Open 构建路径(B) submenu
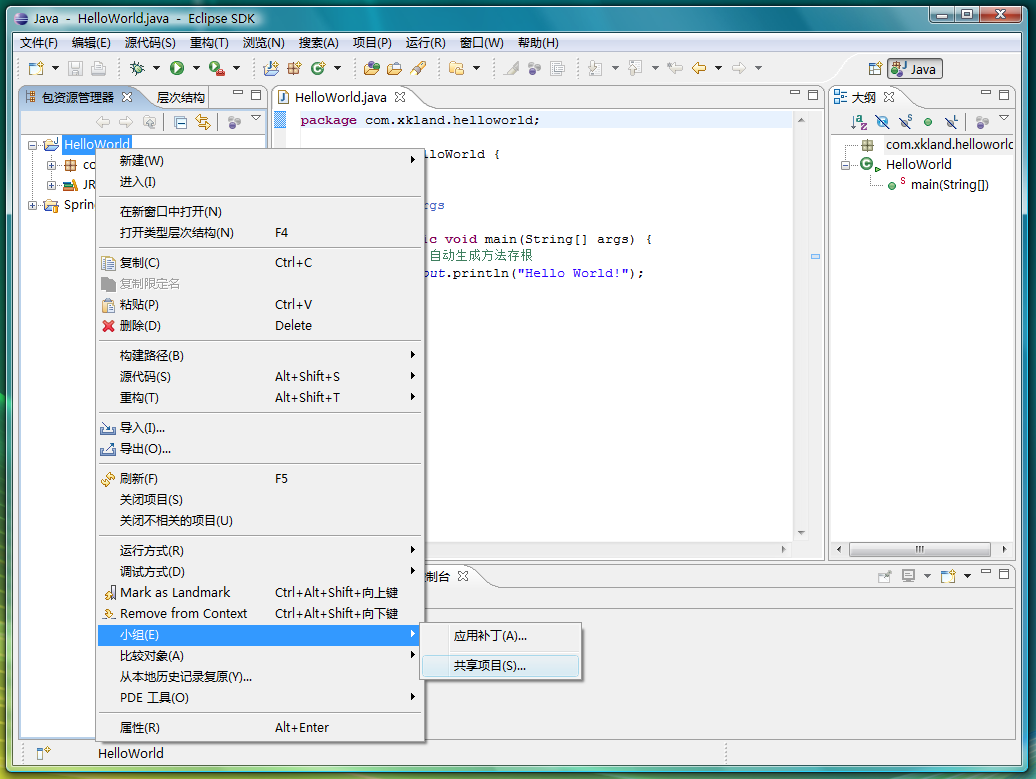The image size is (1036, 779). (x=260, y=355)
